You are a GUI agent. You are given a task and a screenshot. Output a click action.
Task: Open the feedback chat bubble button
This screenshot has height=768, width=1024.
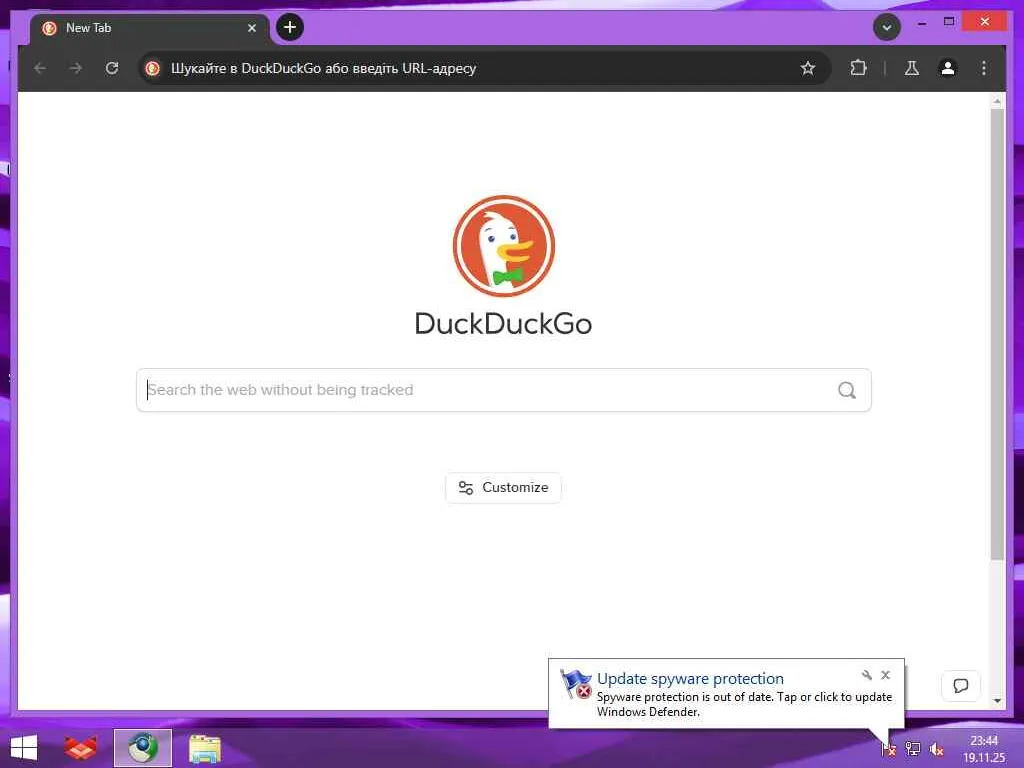(961, 686)
